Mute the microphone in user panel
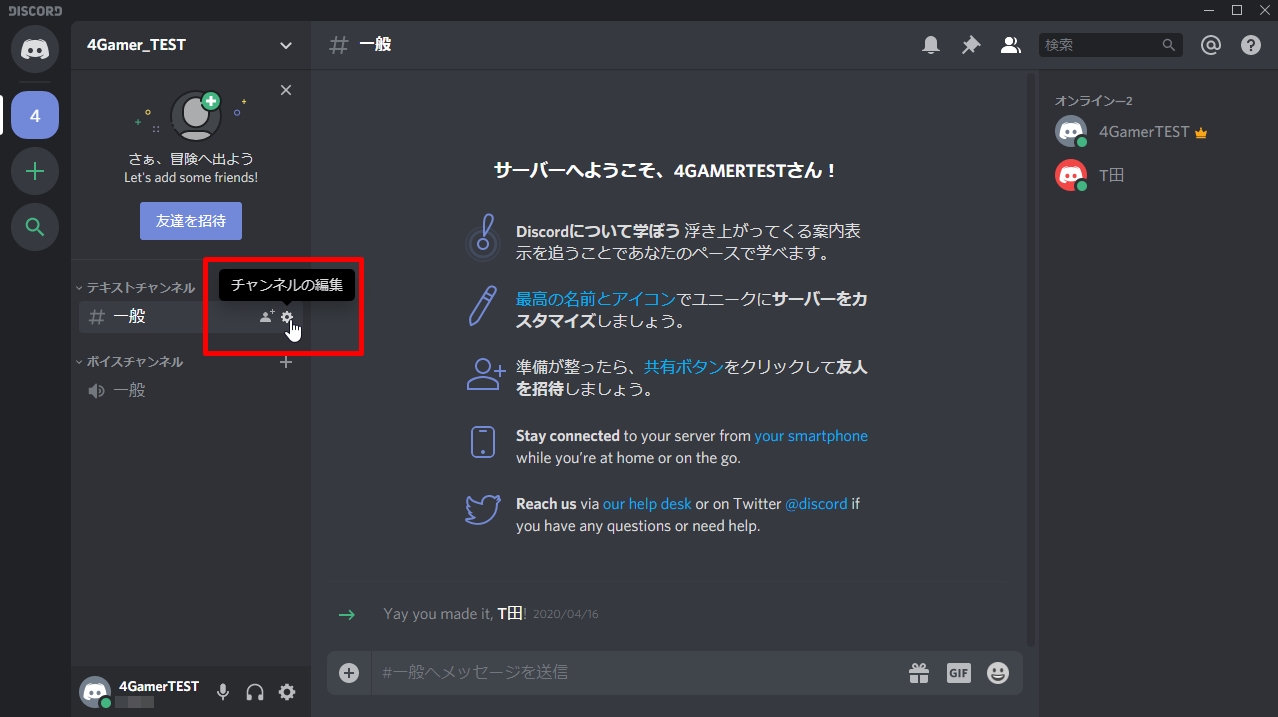The width and height of the screenshot is (1278, 717). pyautogui.click(x=223, y=692)
